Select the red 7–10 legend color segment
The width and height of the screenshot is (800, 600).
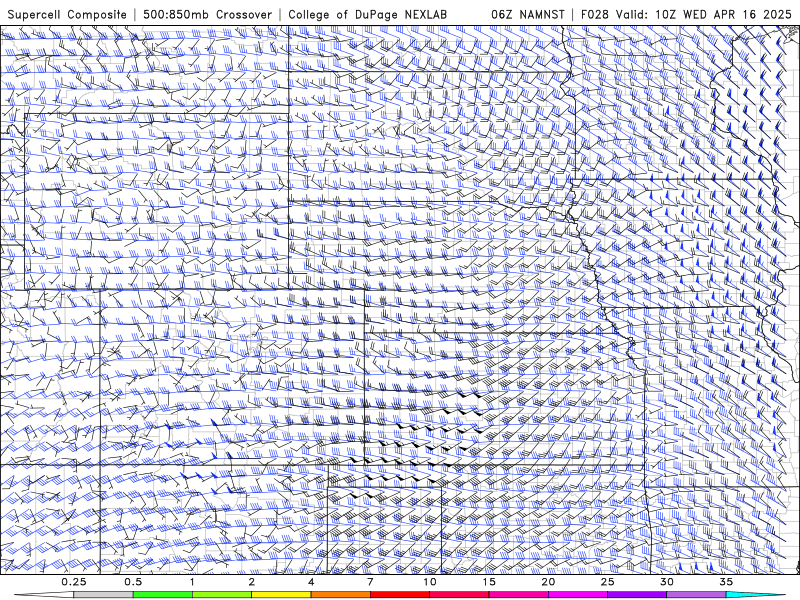pos(399,595)
